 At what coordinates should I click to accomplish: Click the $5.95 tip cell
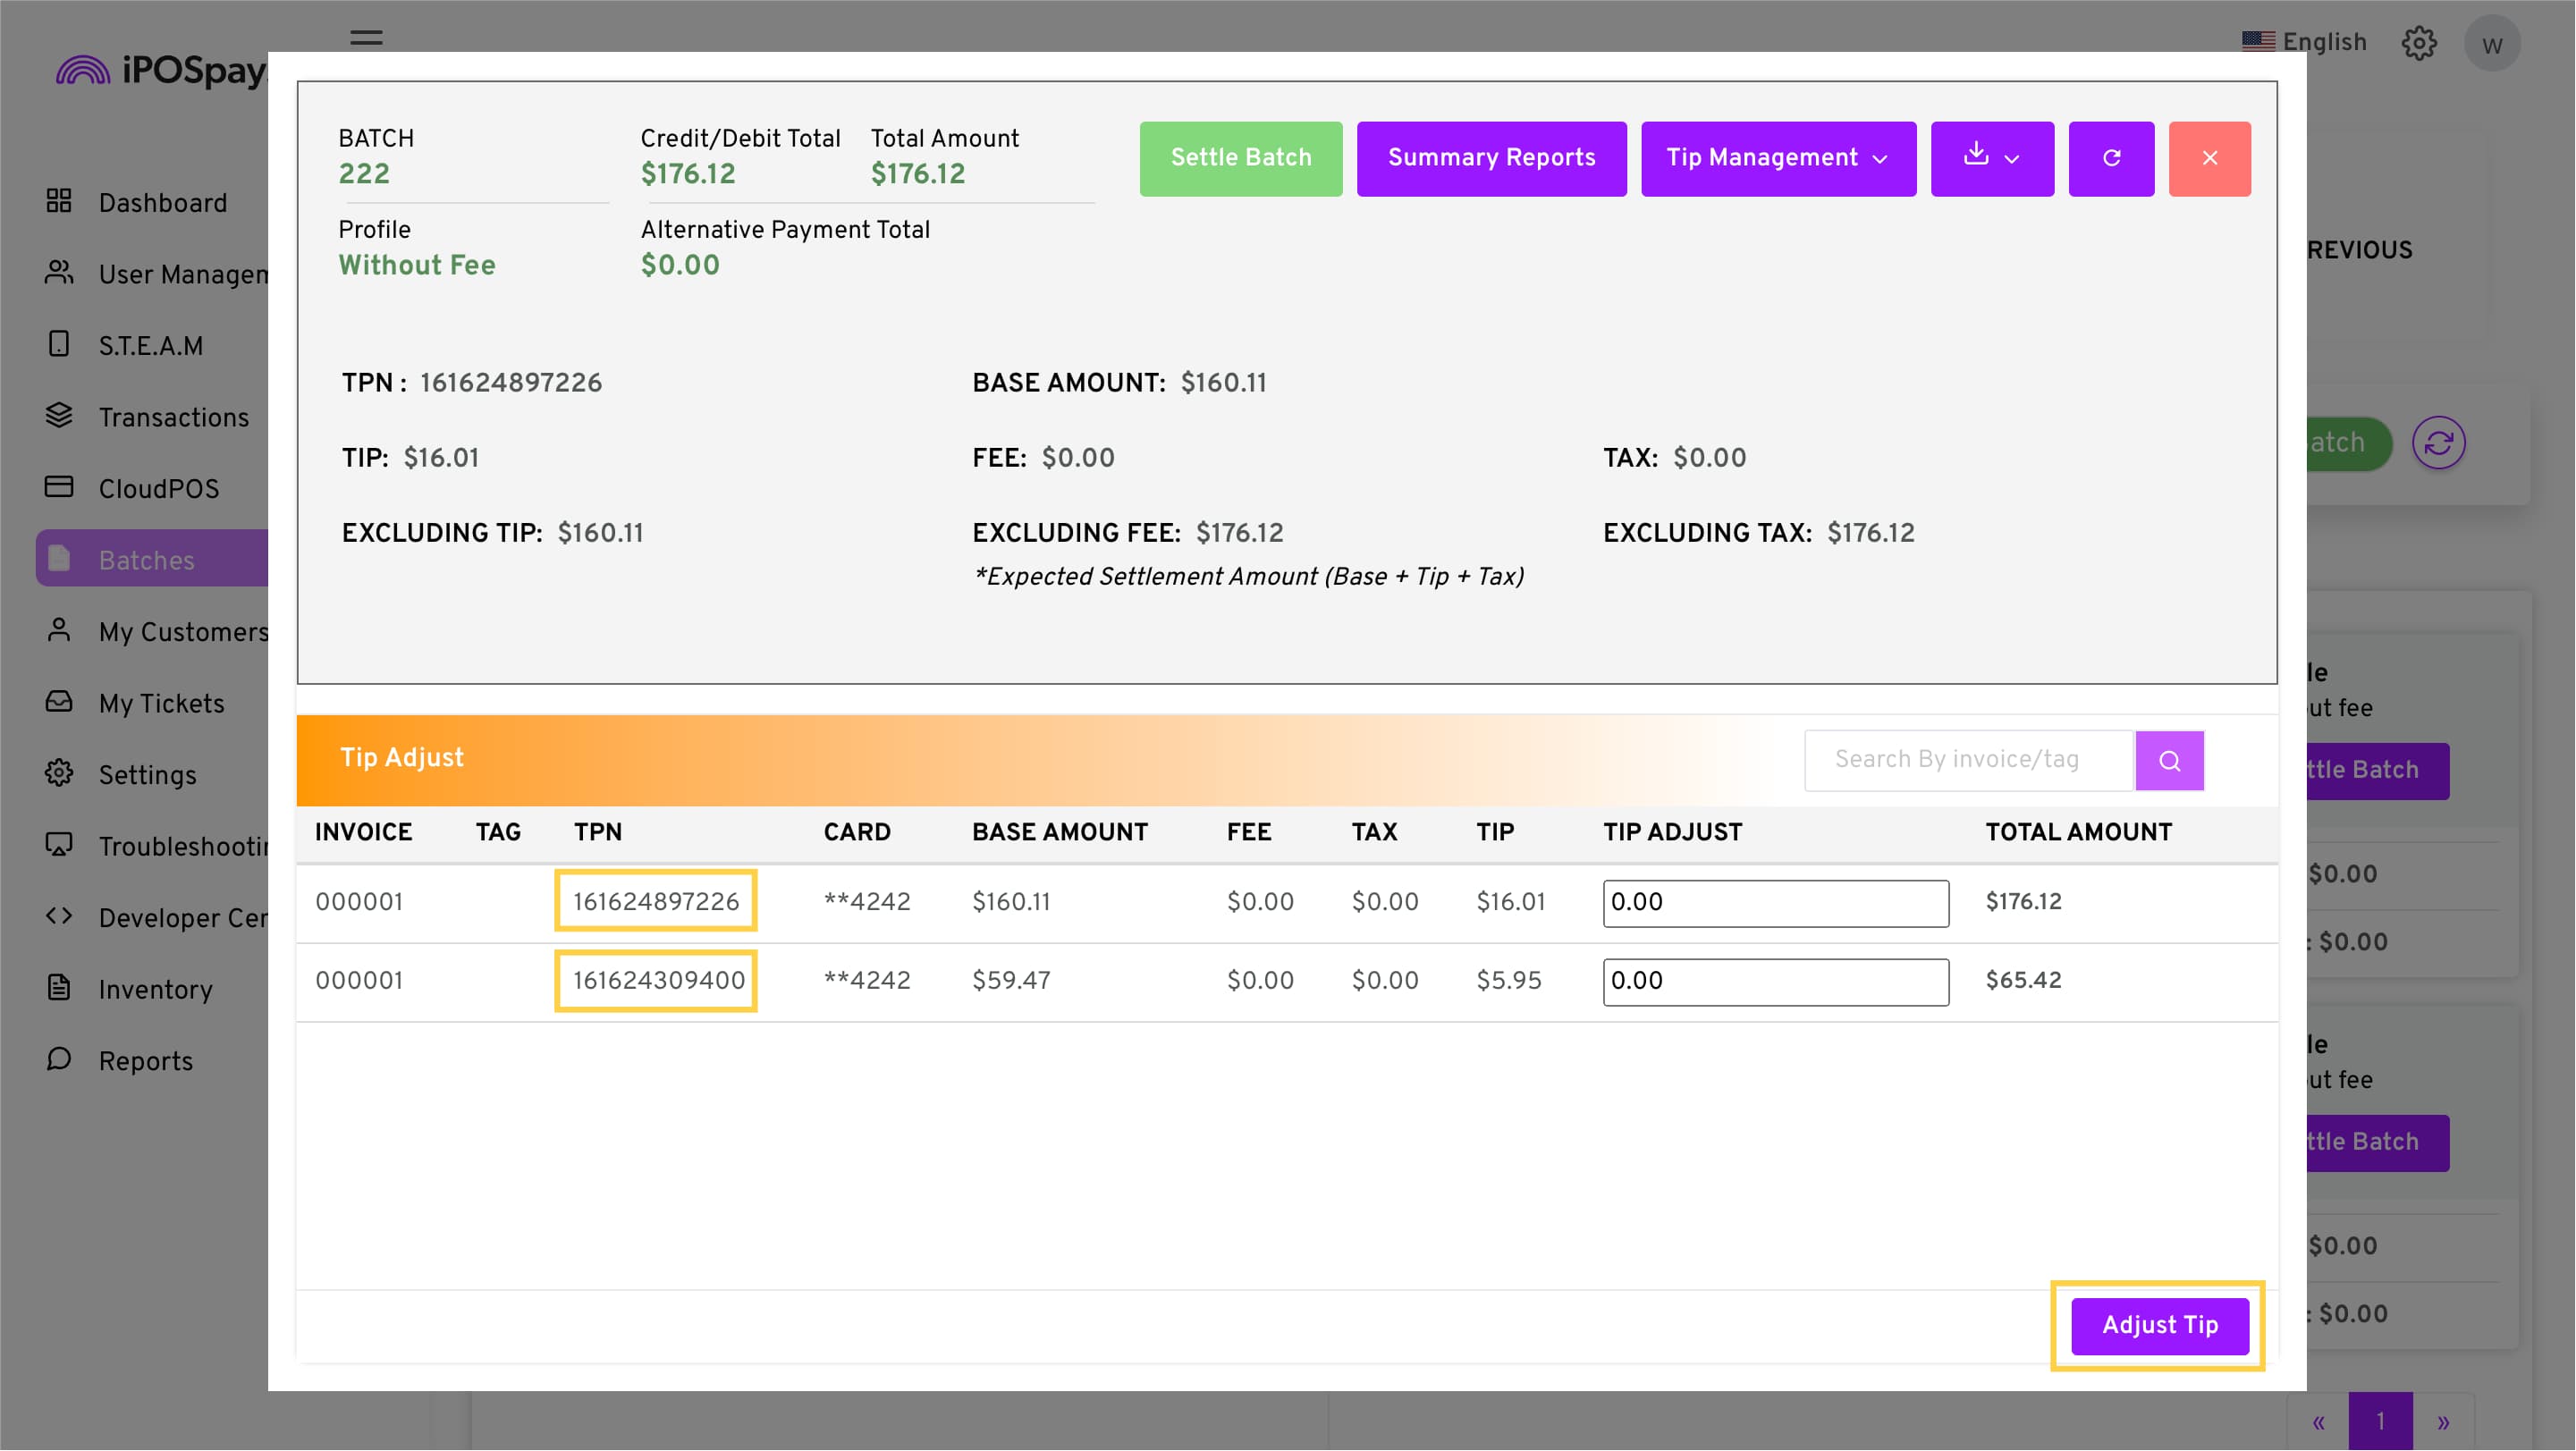point(1509,981)
